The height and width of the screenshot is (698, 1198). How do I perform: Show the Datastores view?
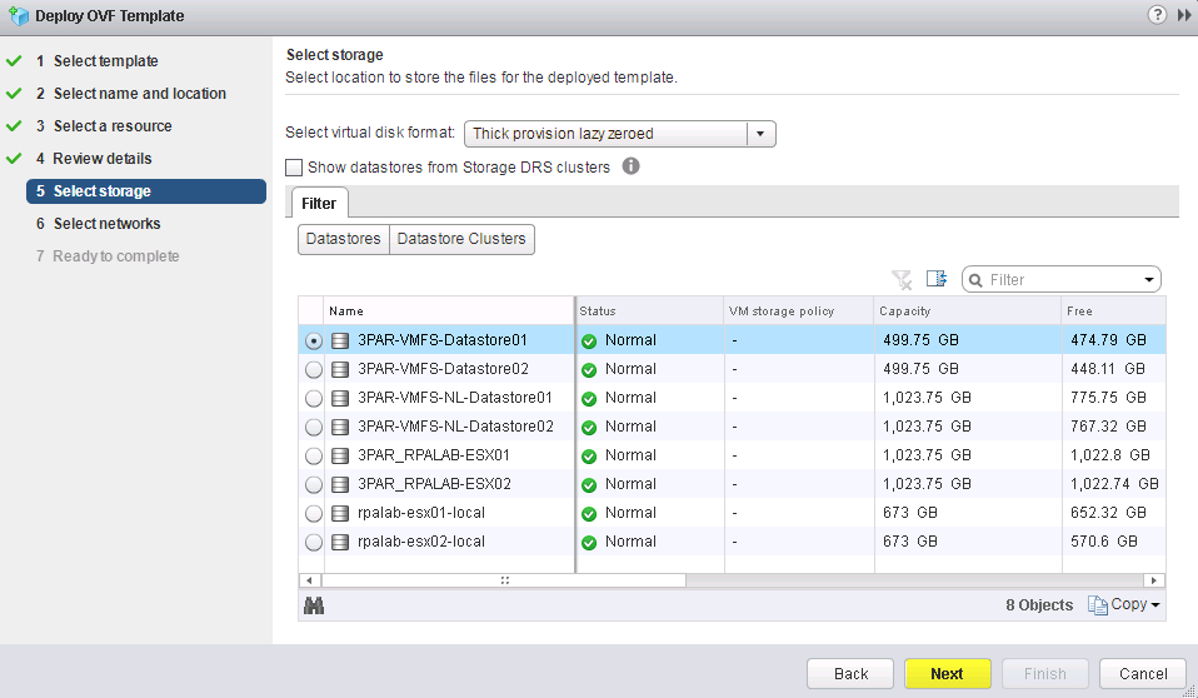coord(343,239)
